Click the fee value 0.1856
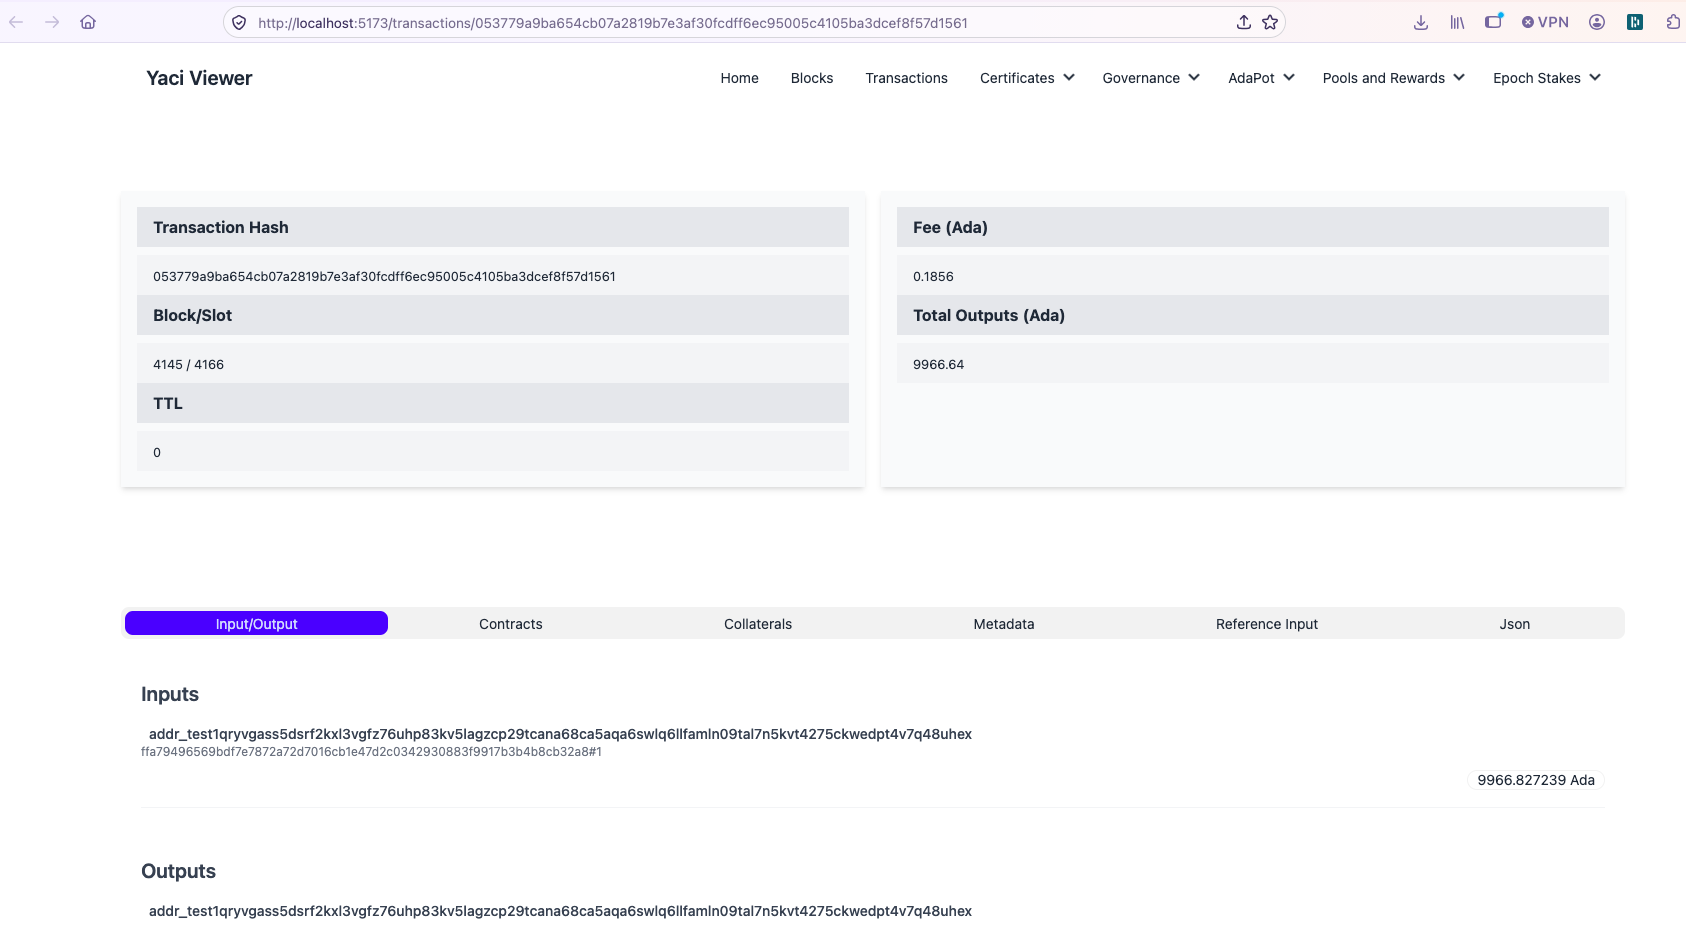Viewport: 1686px width, 929px height. [x=933, y=276]
